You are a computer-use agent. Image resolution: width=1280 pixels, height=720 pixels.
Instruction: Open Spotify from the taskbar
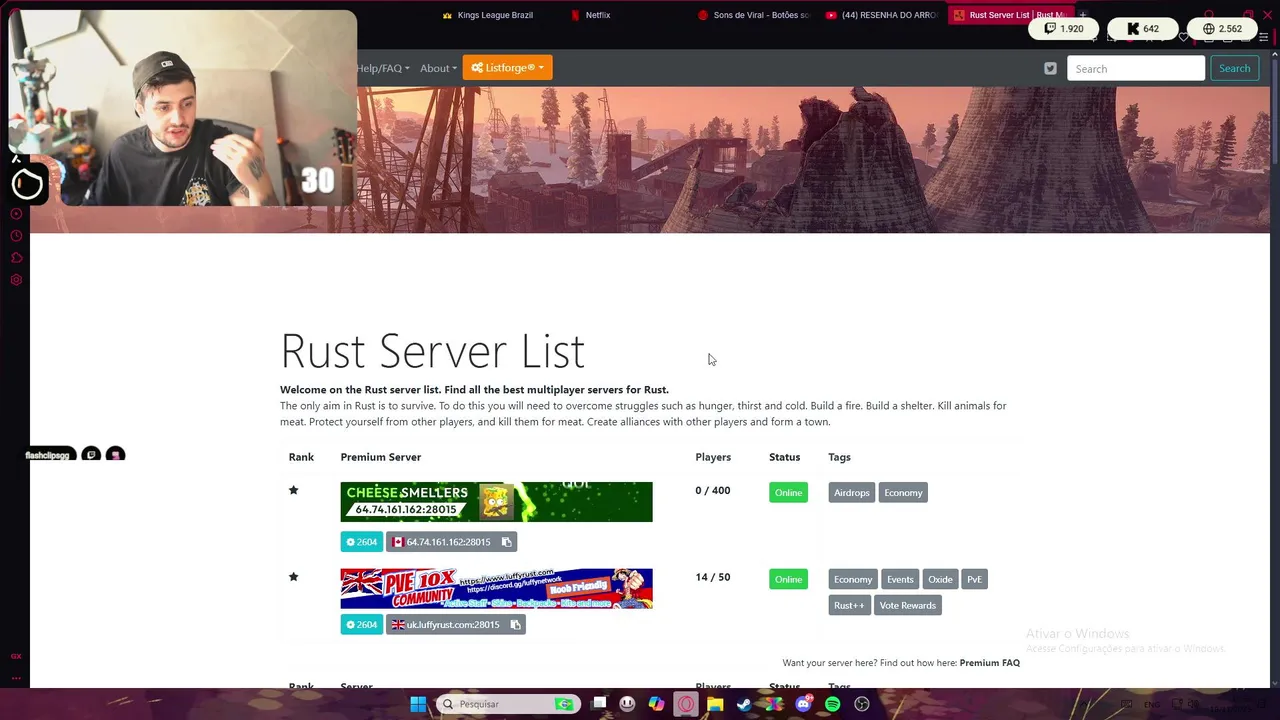pos(832,704)
